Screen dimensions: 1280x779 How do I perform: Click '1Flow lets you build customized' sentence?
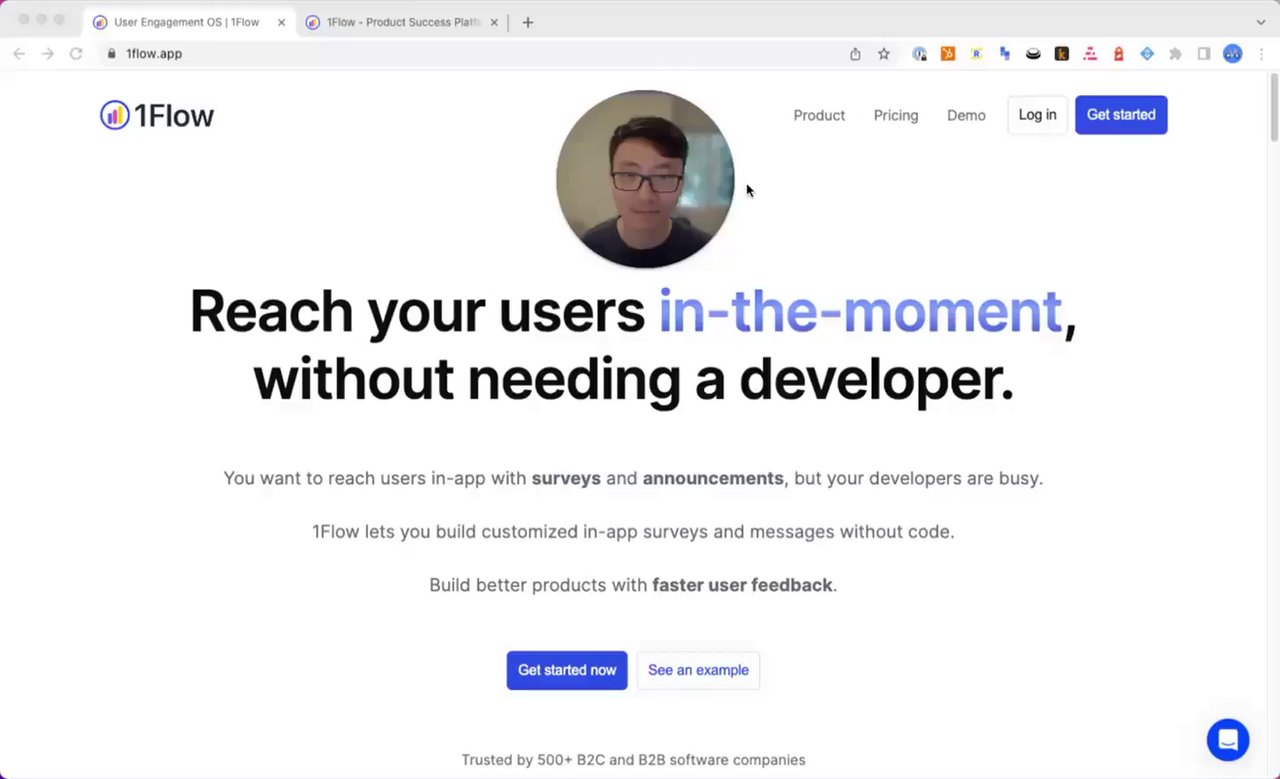coord(633,532)
